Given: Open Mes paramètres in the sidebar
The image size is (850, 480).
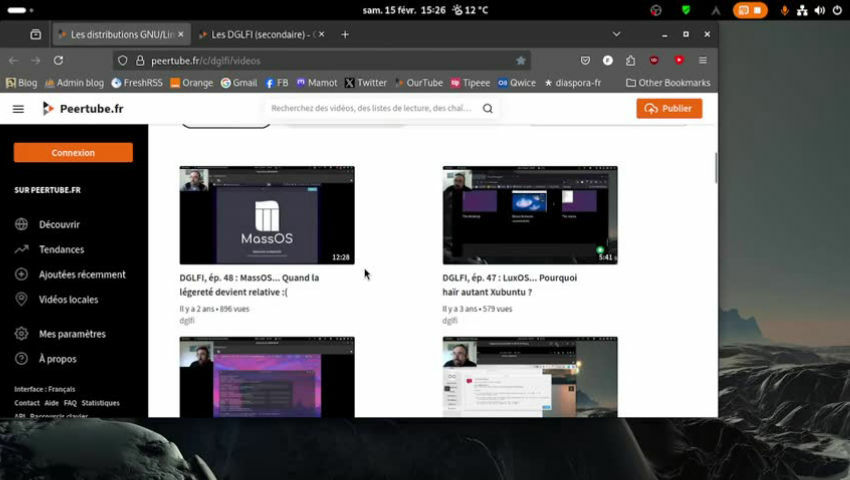Looking at the screenshot, I should coord(72,334).
